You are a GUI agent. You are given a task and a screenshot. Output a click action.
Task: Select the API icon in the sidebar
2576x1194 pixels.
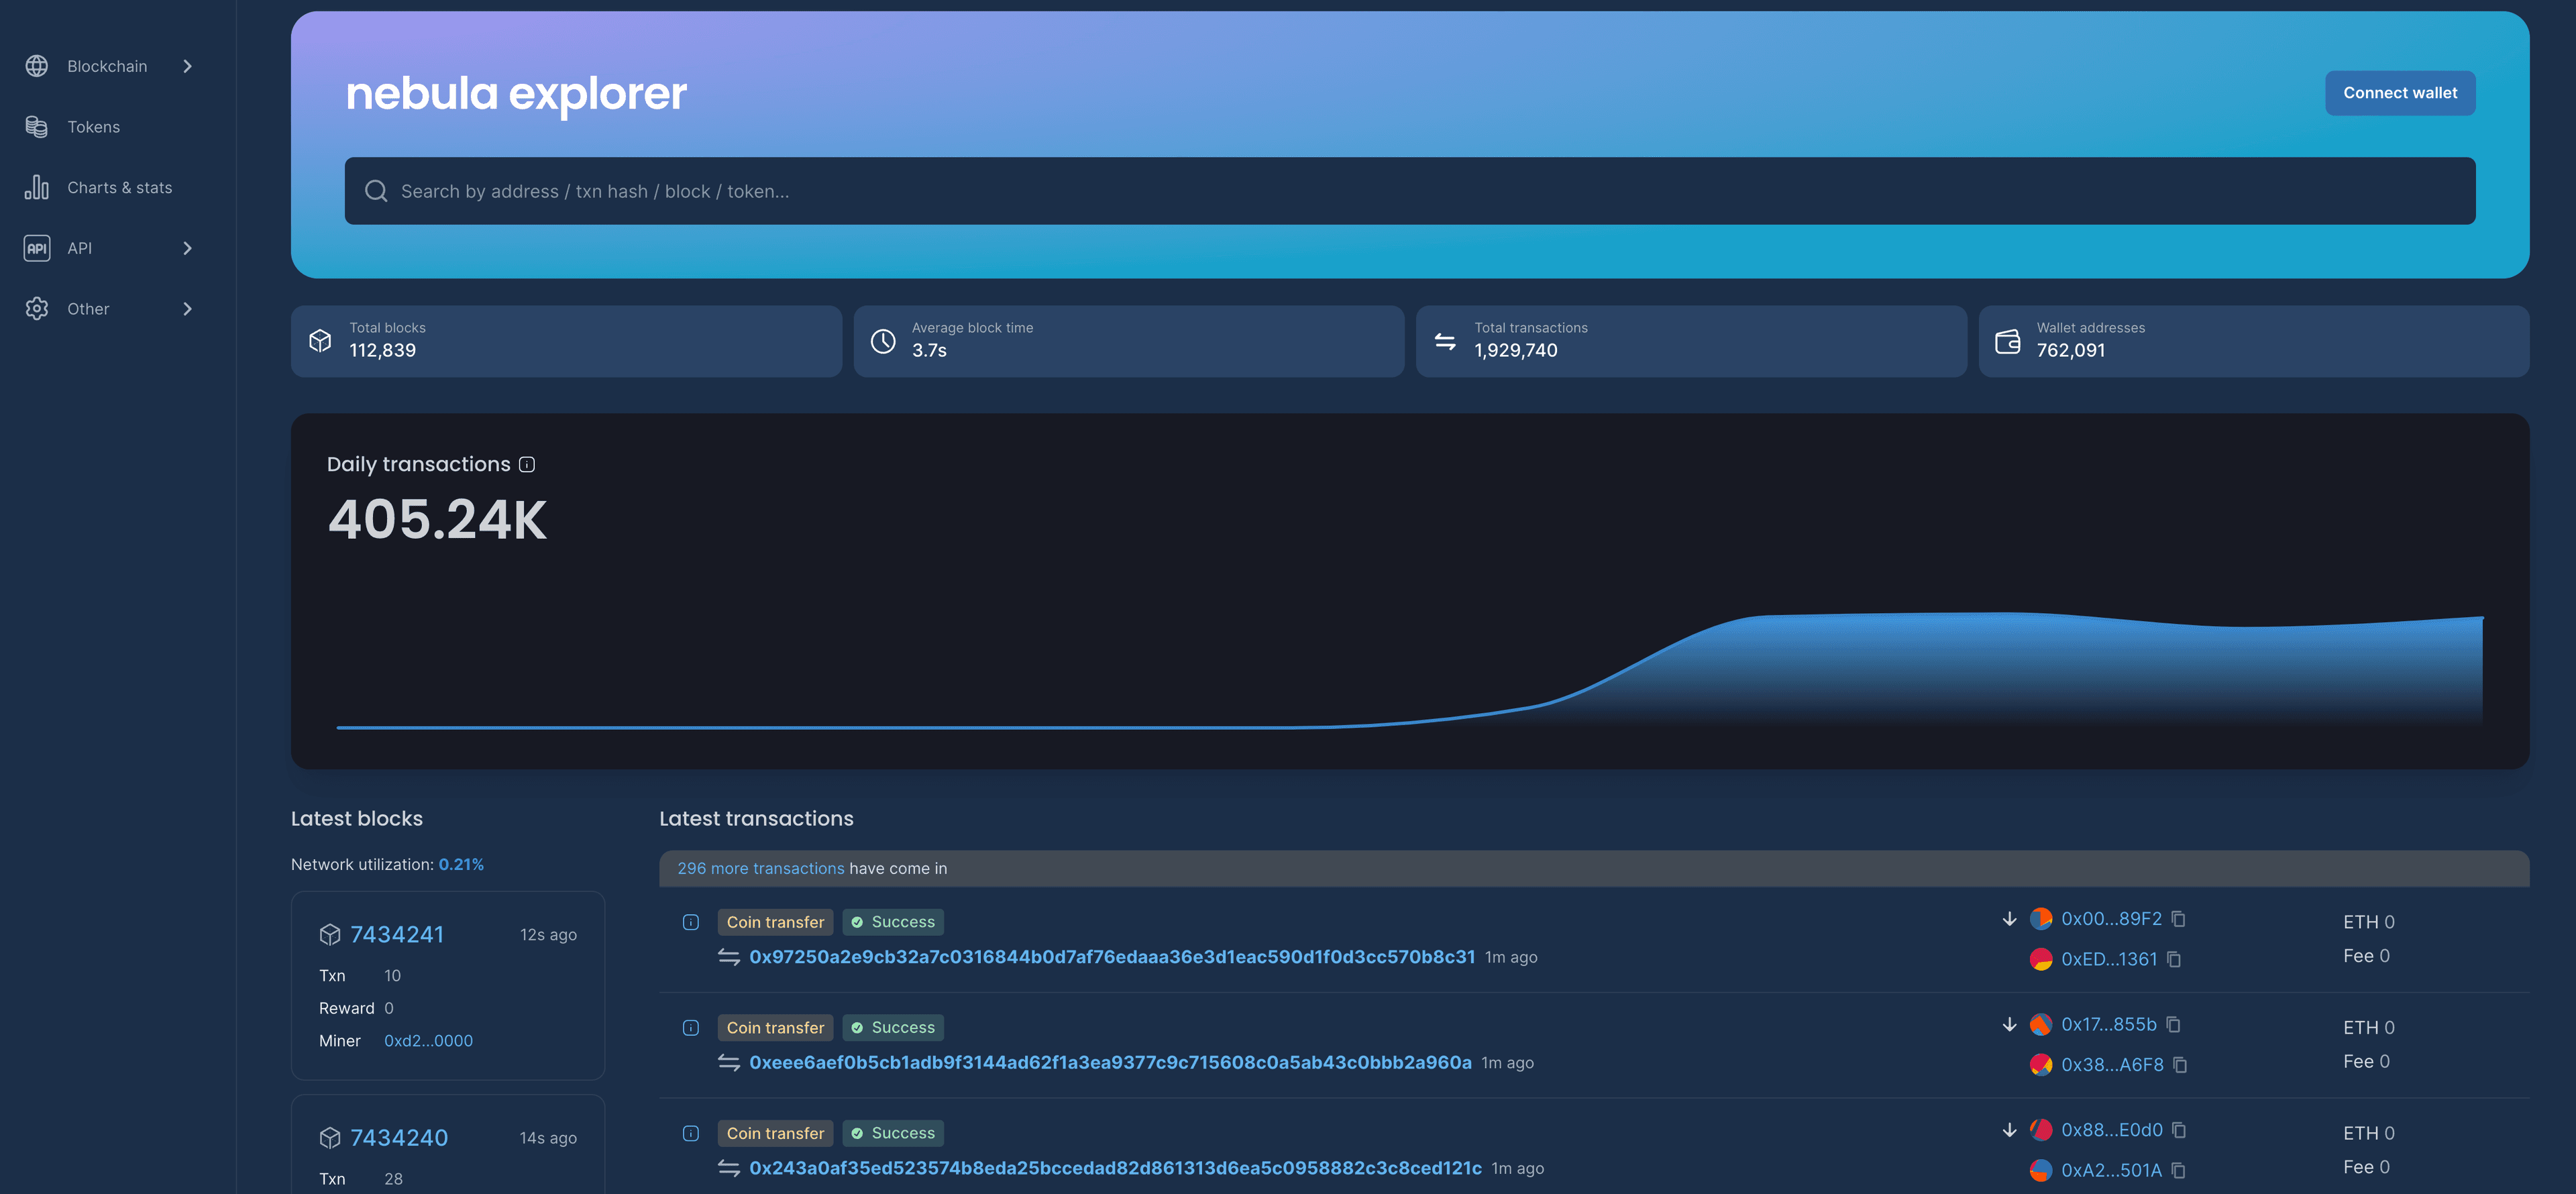pos(37,248)
